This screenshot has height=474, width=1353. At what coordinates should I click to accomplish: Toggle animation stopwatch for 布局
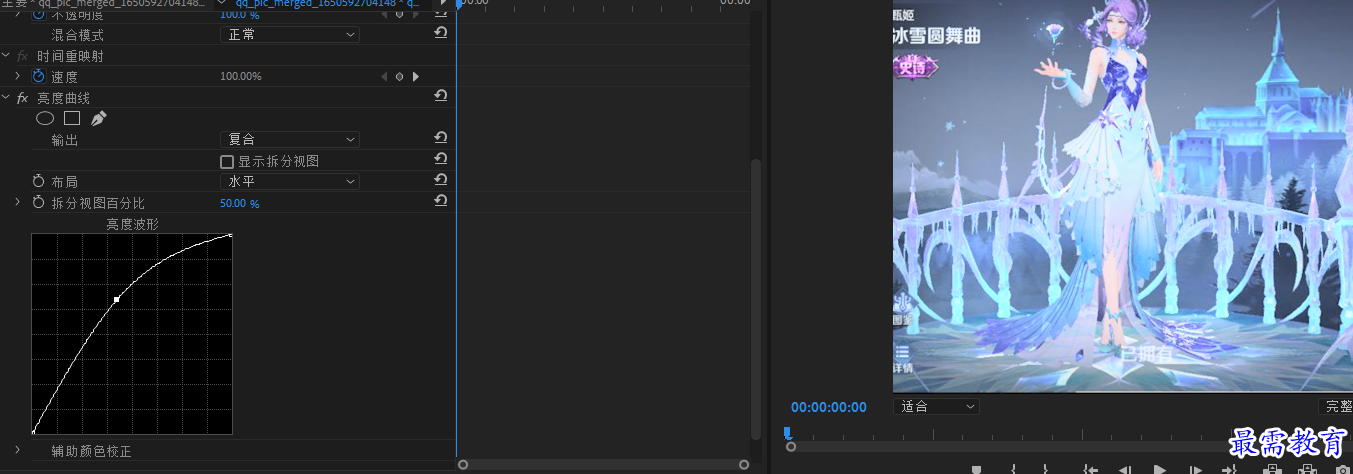39,181
